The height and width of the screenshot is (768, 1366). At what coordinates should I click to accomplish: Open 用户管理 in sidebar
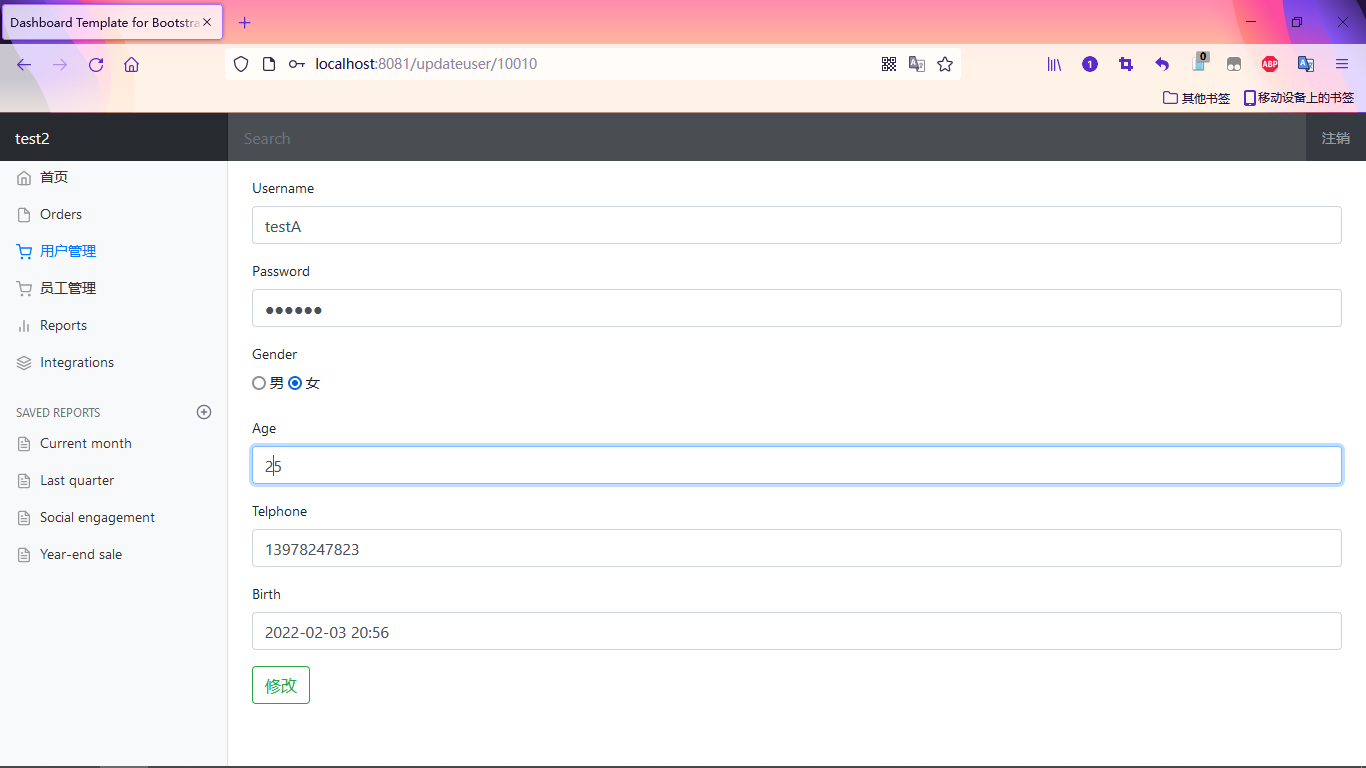(68, 251)
